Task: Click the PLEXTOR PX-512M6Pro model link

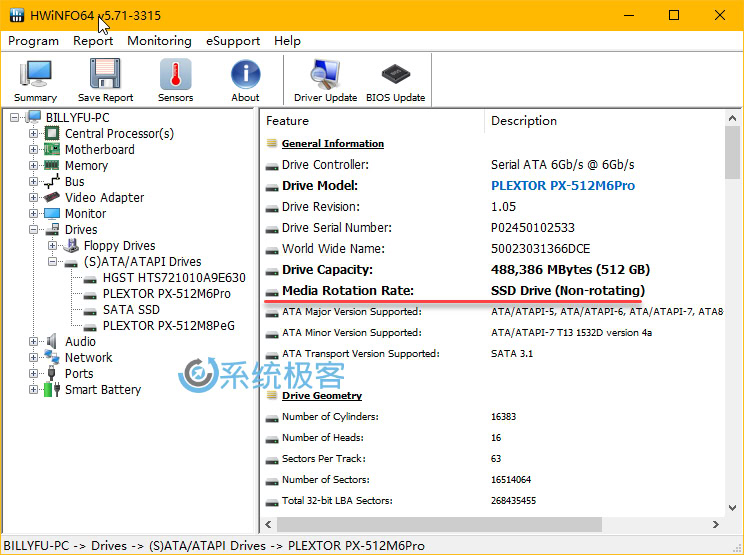Action: point(563,185)
